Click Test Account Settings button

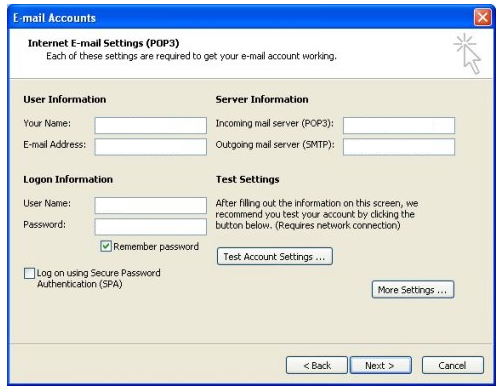(275, 256)
